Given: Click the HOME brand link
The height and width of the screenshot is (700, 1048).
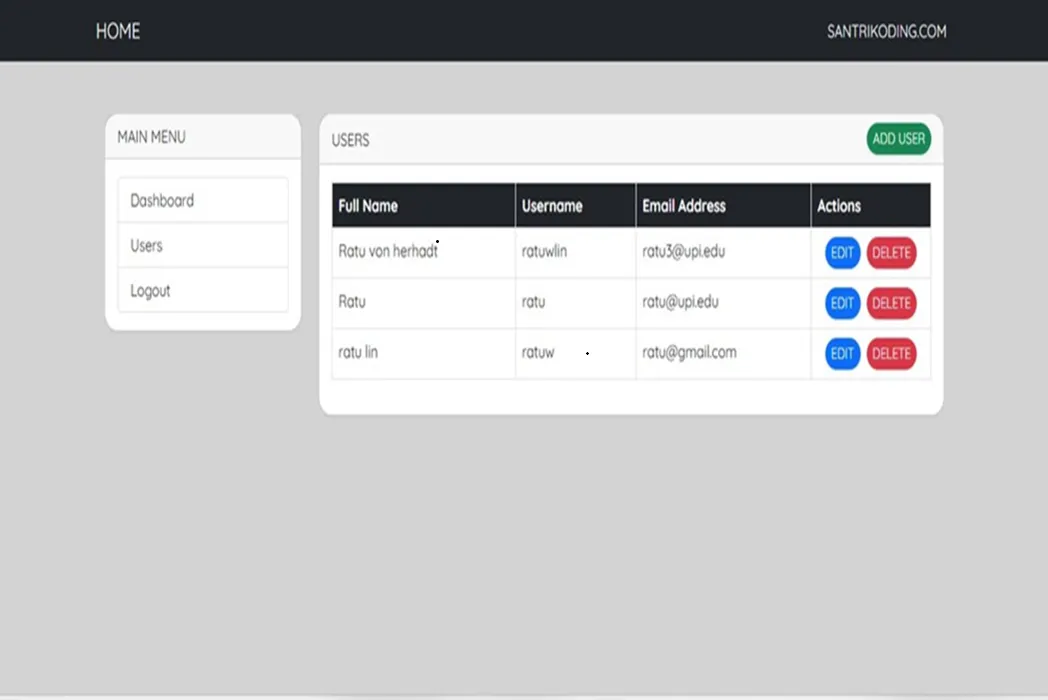Looking at the screenshot, I should pos(118,31).
